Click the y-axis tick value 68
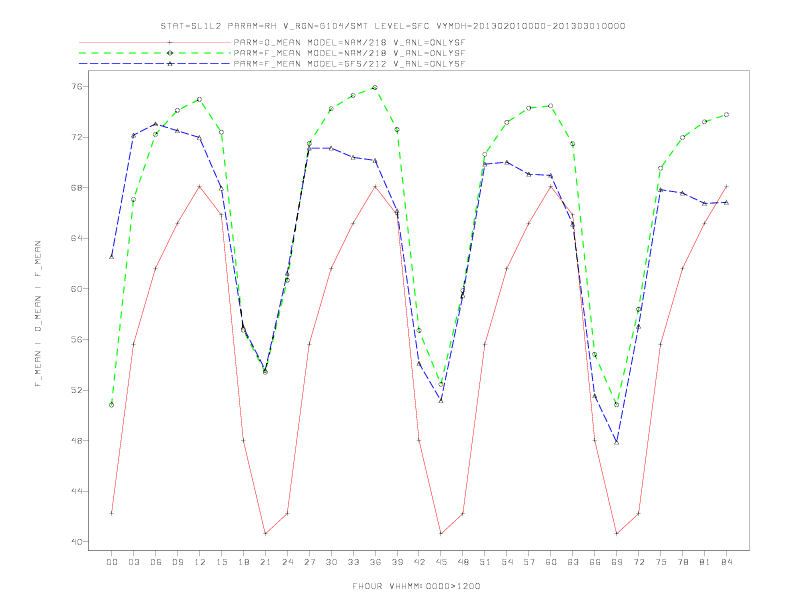792x612 pixels. click(77, 187)
